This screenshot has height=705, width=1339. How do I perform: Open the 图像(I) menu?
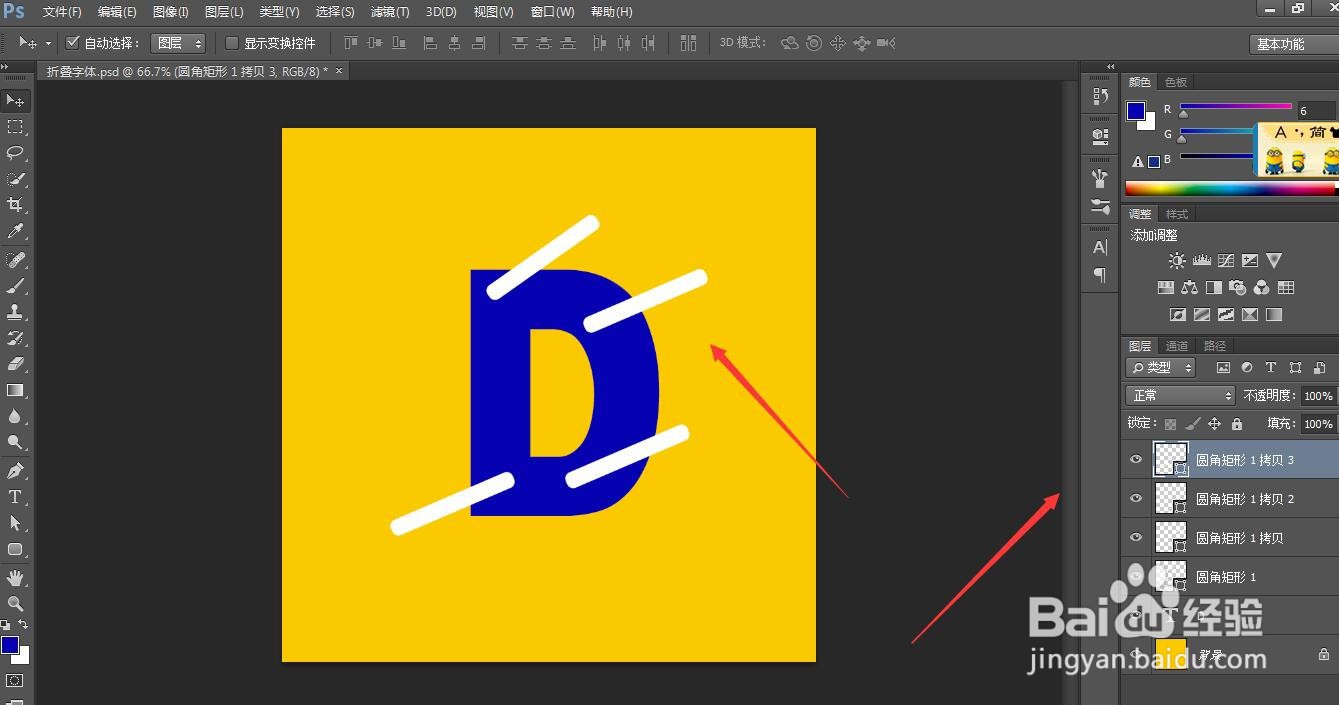pyautogui.click(x=171, y=12)
